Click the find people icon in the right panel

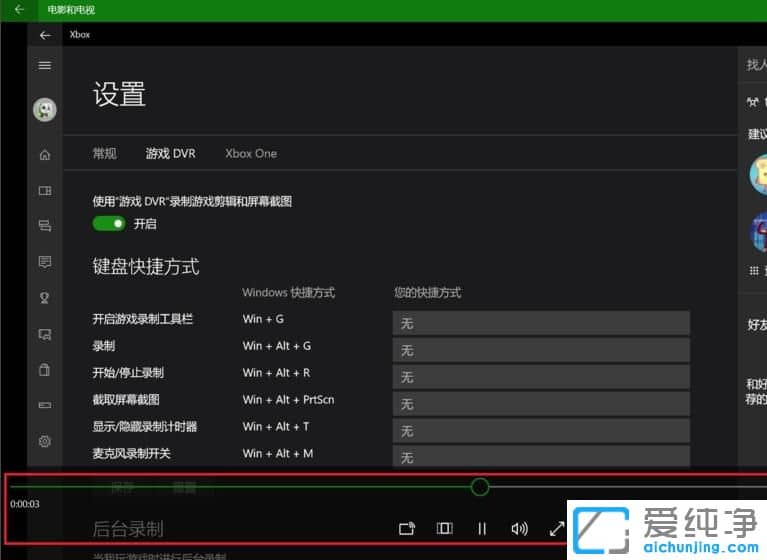tap(752, 102)
